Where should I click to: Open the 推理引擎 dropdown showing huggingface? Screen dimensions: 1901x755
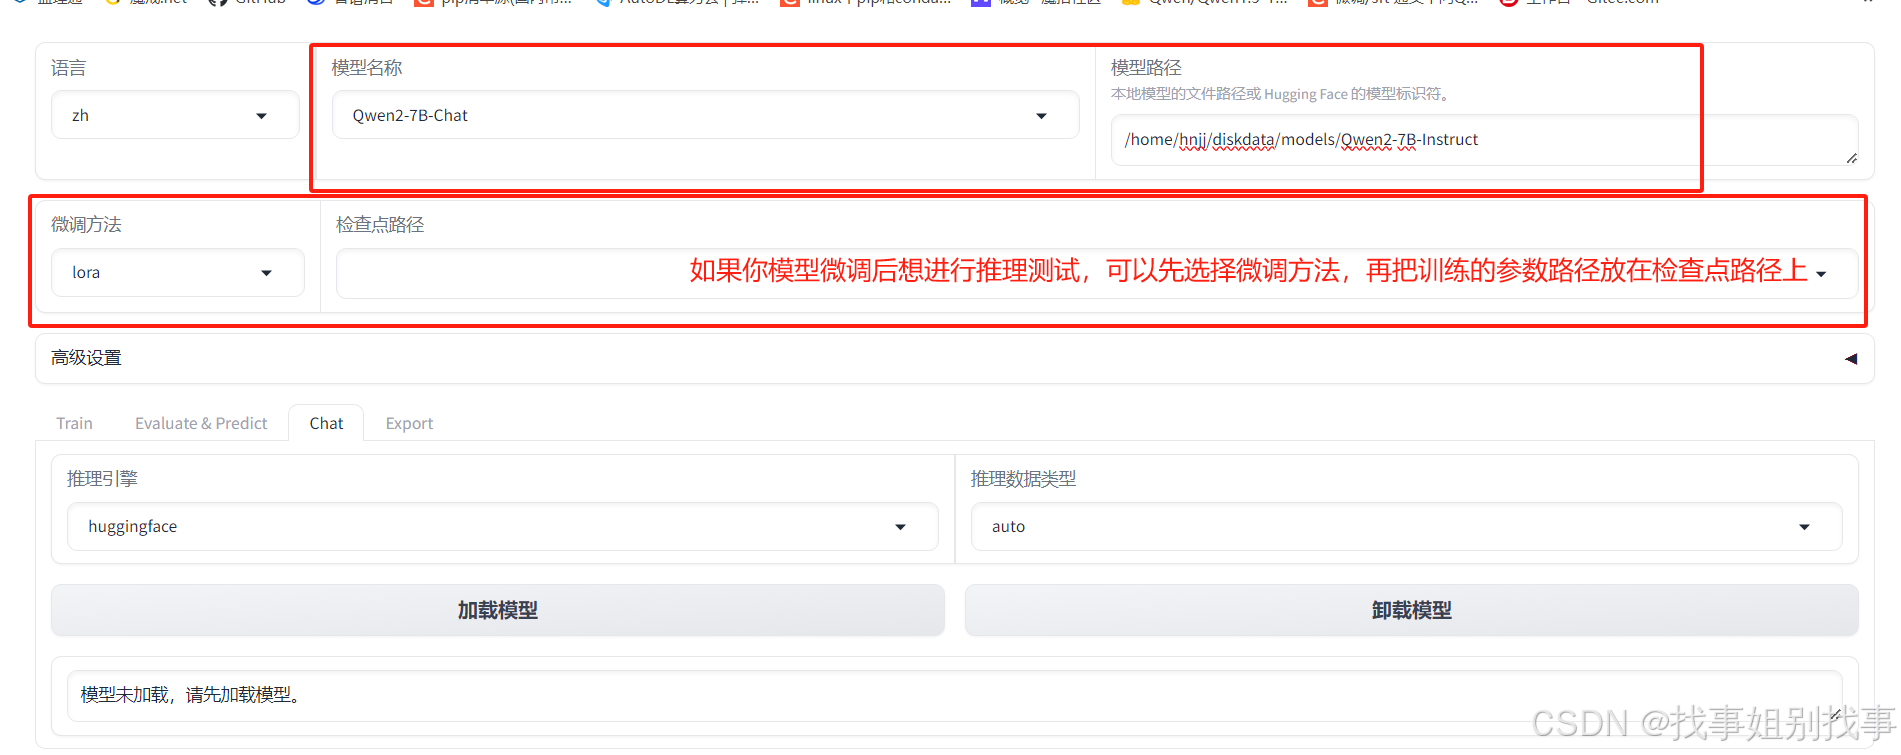(502, 526)
